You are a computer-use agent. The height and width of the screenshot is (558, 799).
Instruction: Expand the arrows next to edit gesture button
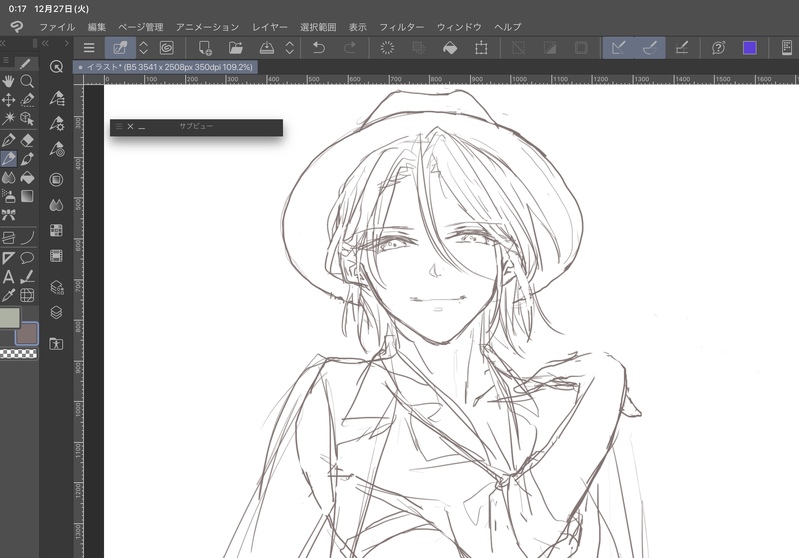pyautogui.click(x=144, y=48)
